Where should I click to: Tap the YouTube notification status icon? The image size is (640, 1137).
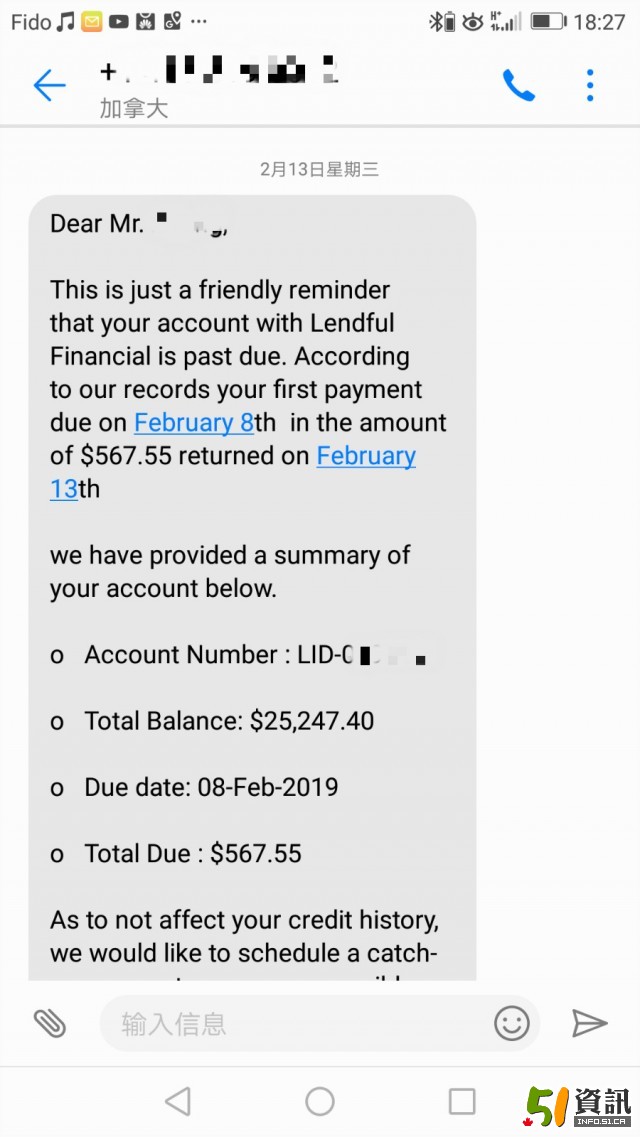[x=118, y=22]
